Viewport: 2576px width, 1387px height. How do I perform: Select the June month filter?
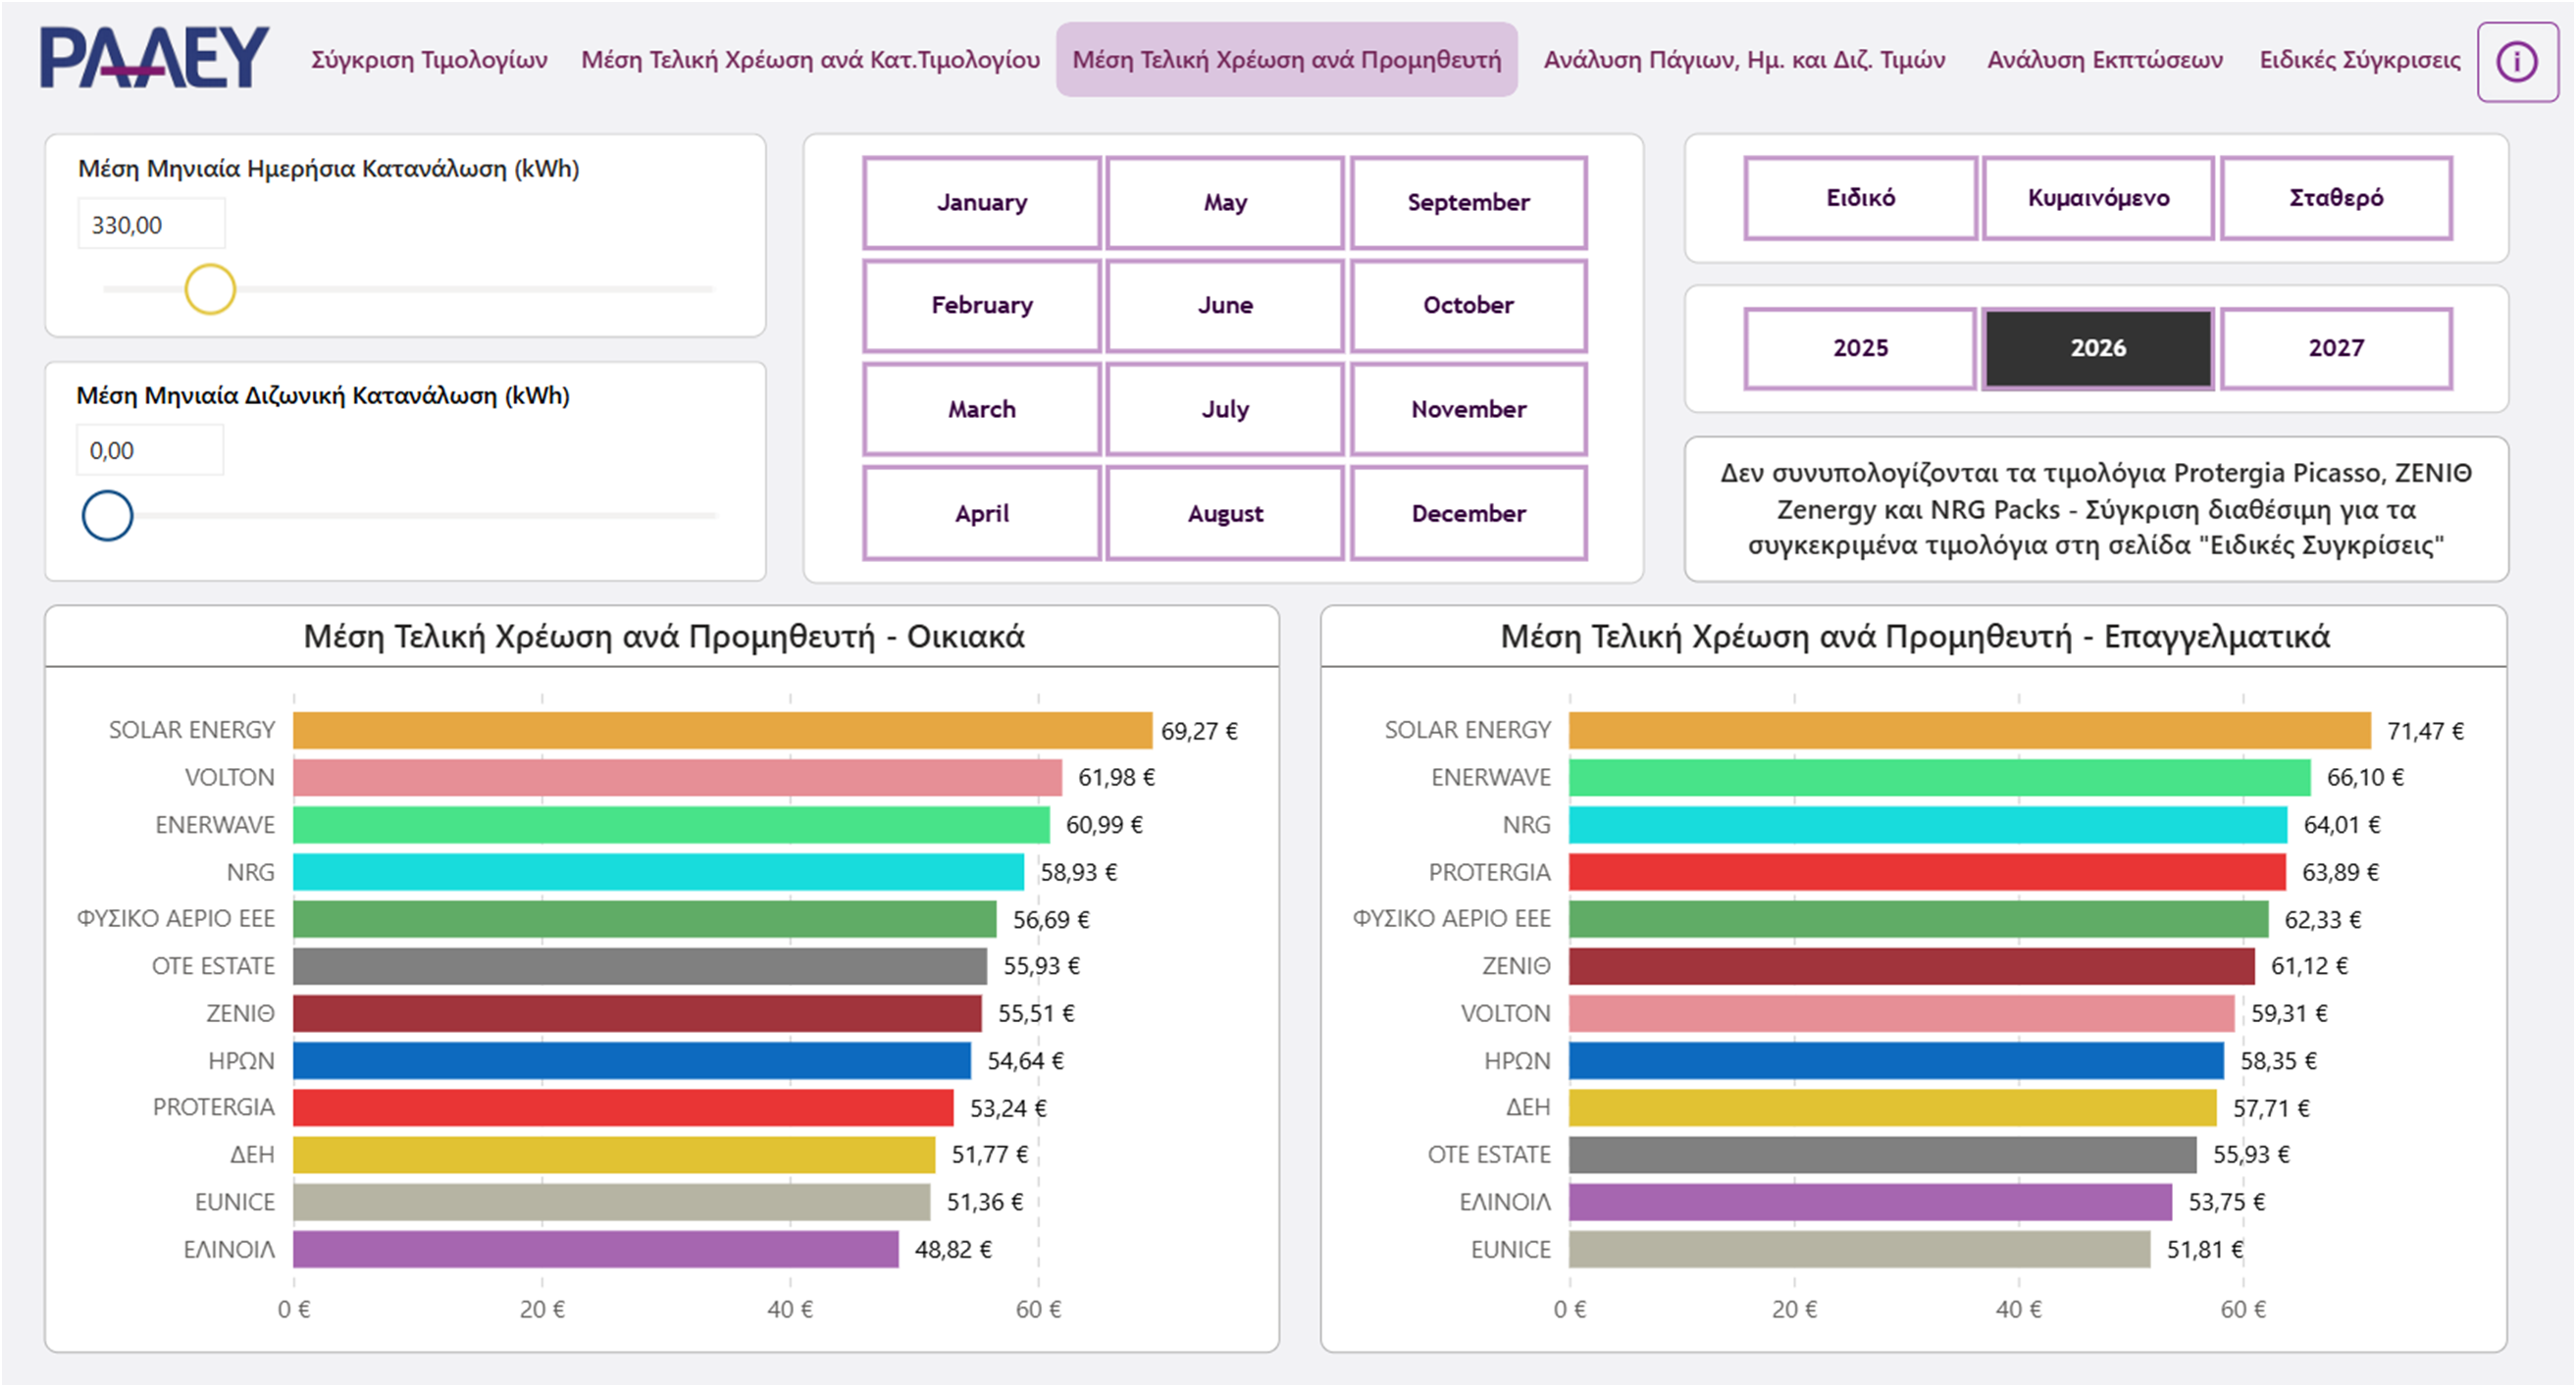point(1225,305)
